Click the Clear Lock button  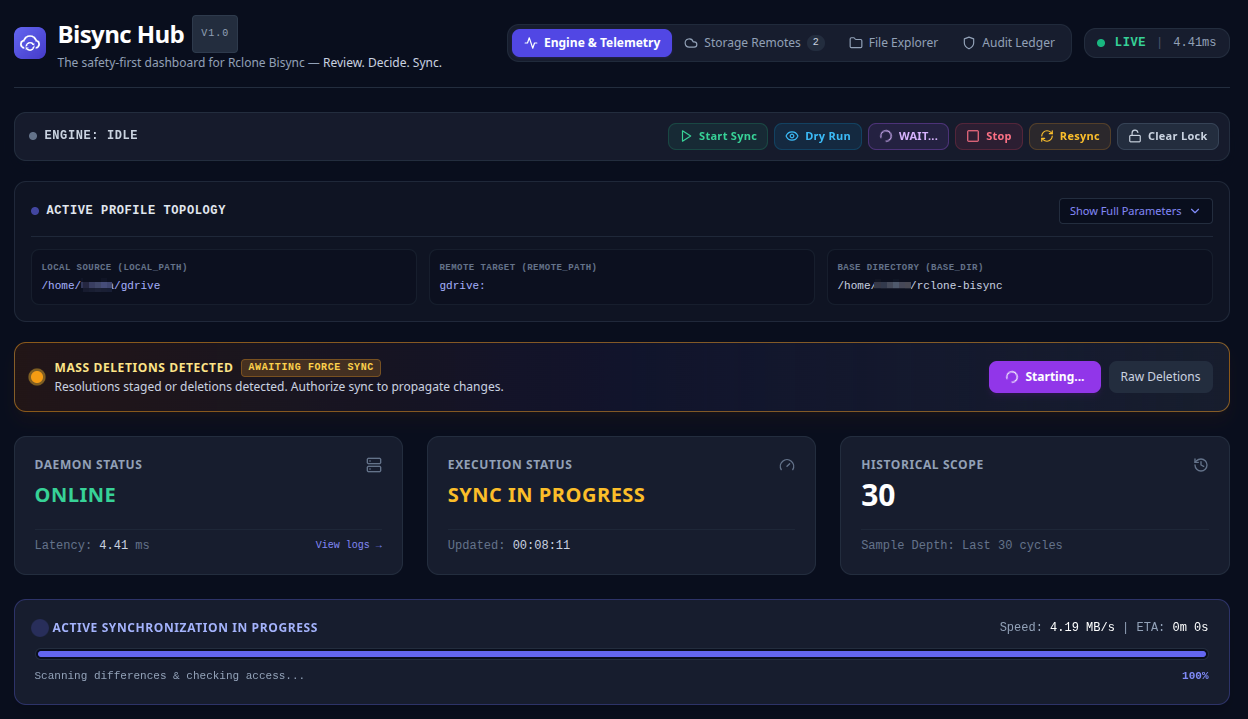coord(1168,136)
